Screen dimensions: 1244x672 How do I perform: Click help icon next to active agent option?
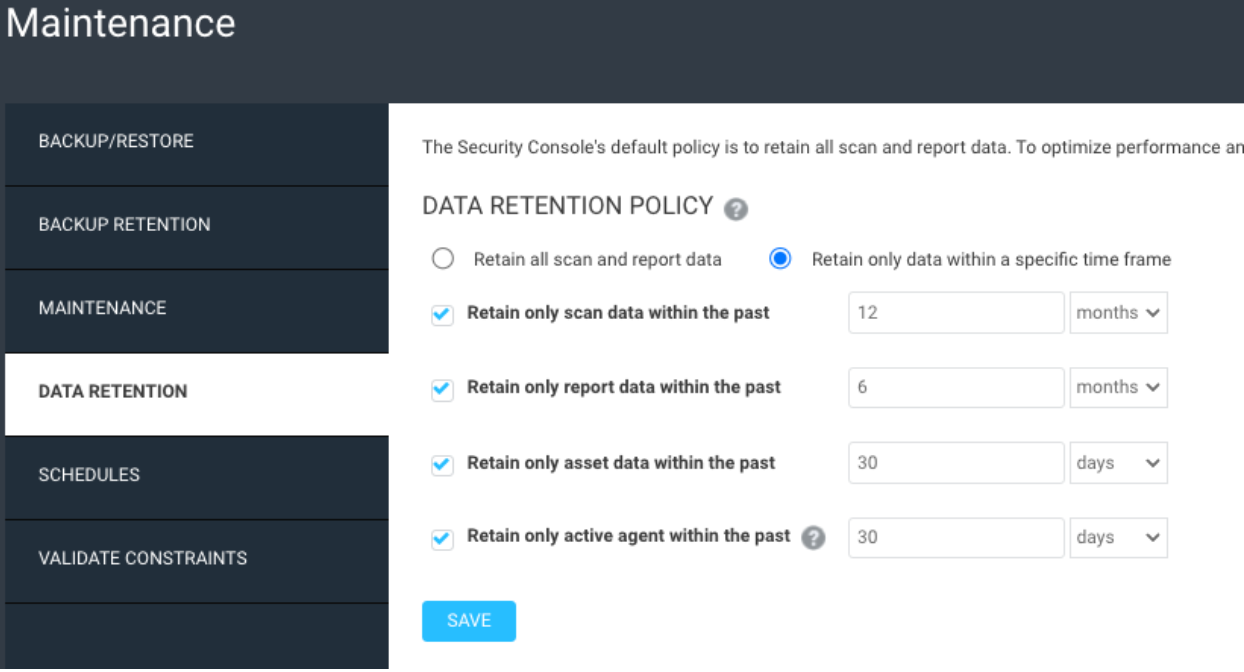pos(814,538)
